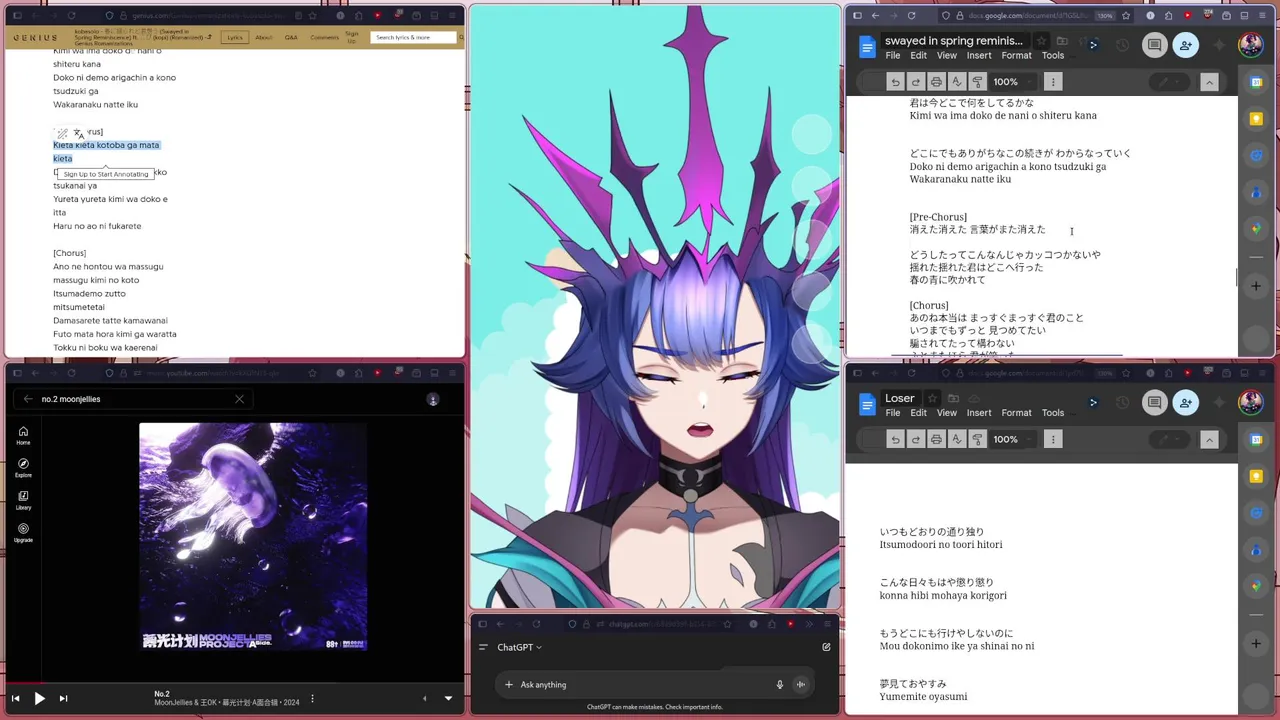Start a new ChatGPT chat

coord(826,647)
